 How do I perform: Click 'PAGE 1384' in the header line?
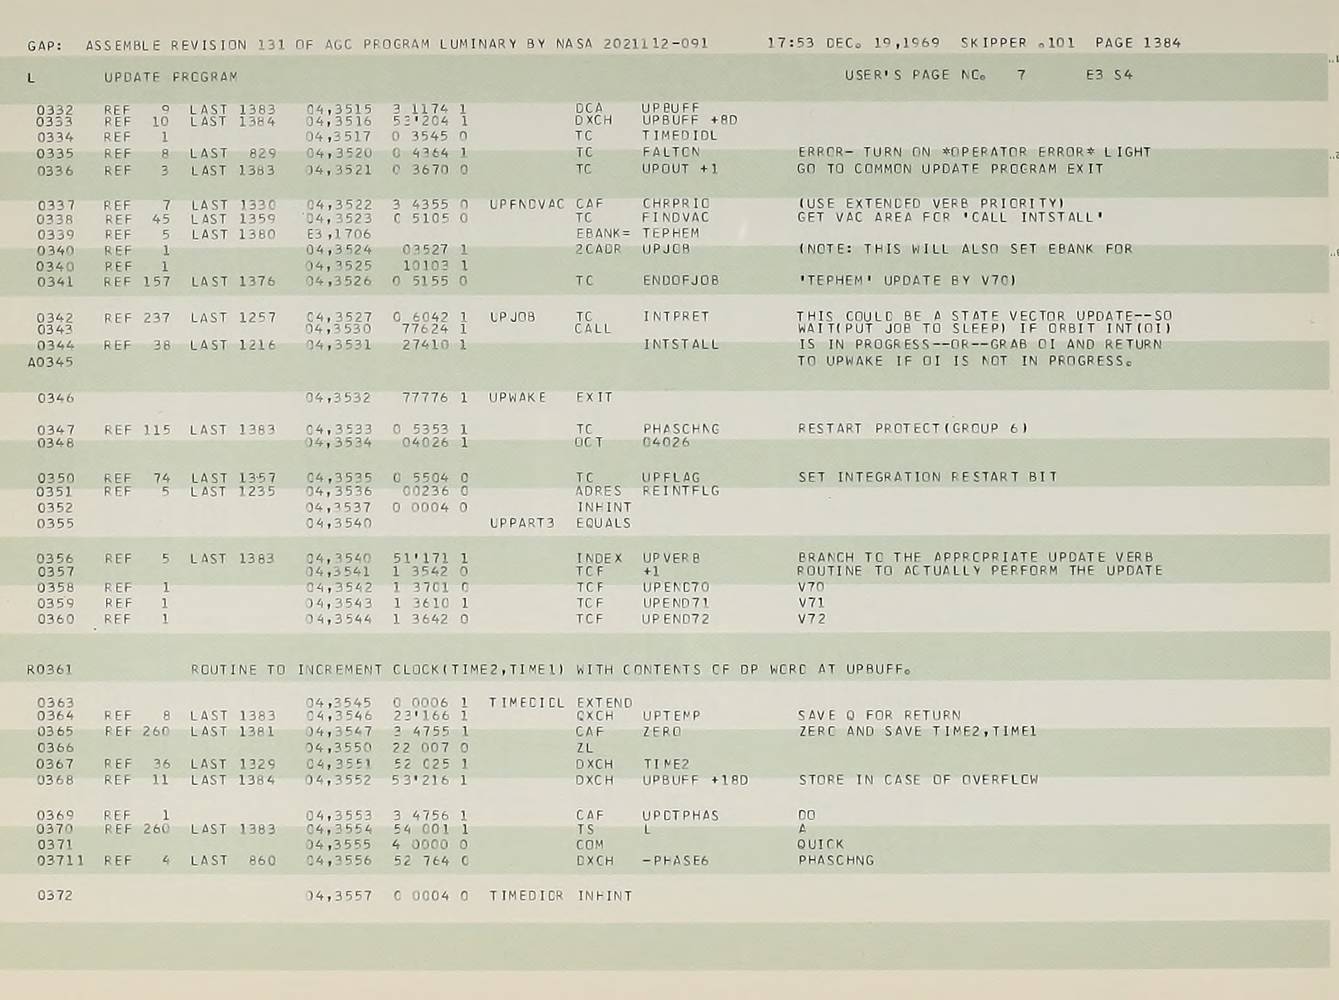1138,43
